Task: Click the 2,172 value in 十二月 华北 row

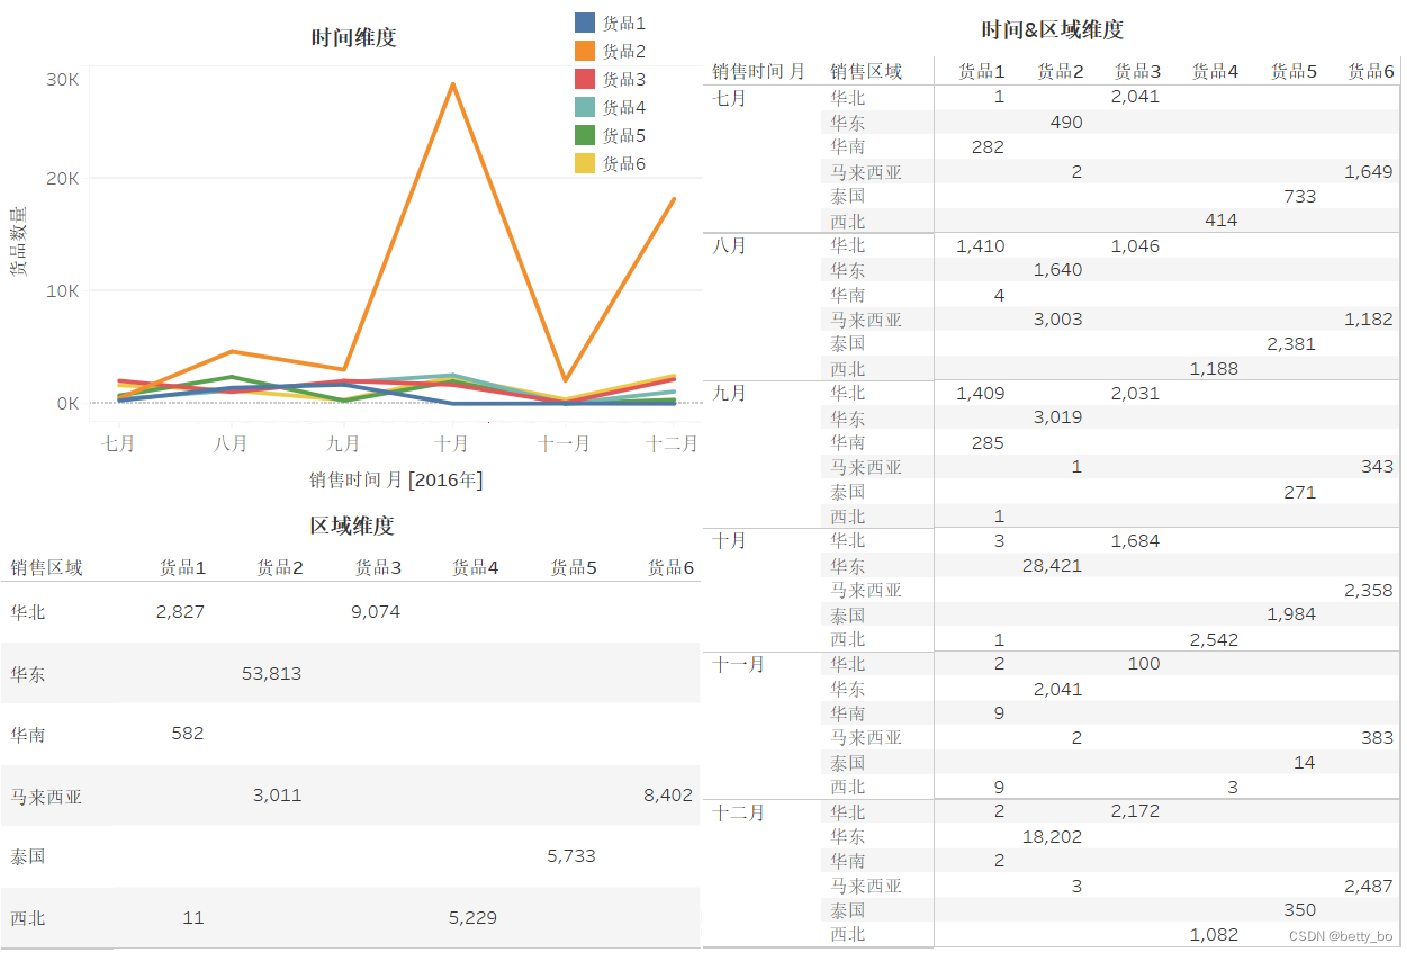Action: click(1135, 811)
